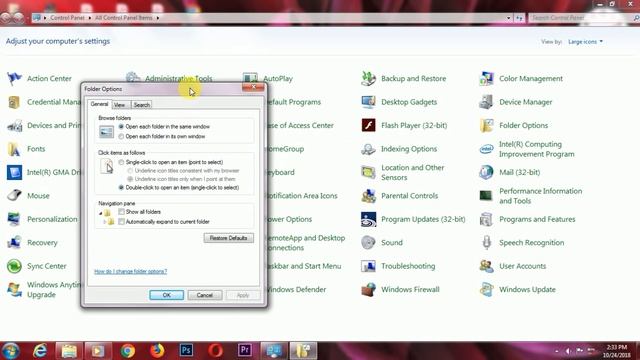640x360 pixels.
Task: Click the Restore Defaults button
Action: tap(229, 238)
